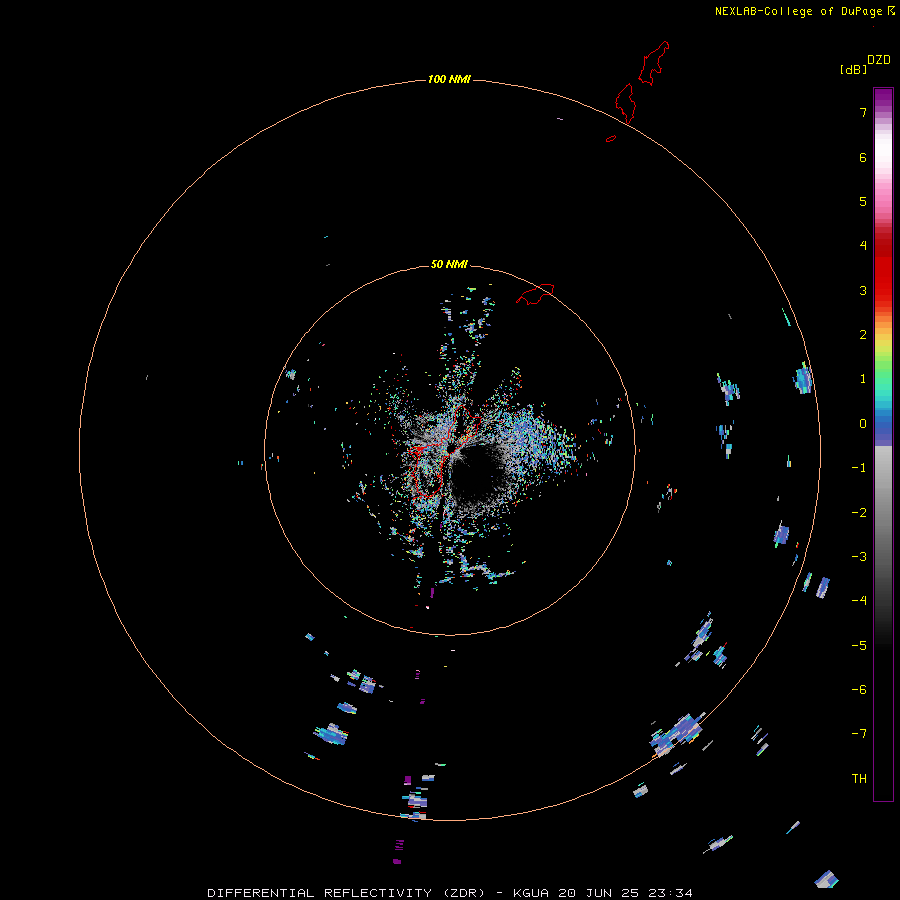Screen dimensions: 900x900
Task: Click the 5 value on color scale
Action: [x=863, y=201]
